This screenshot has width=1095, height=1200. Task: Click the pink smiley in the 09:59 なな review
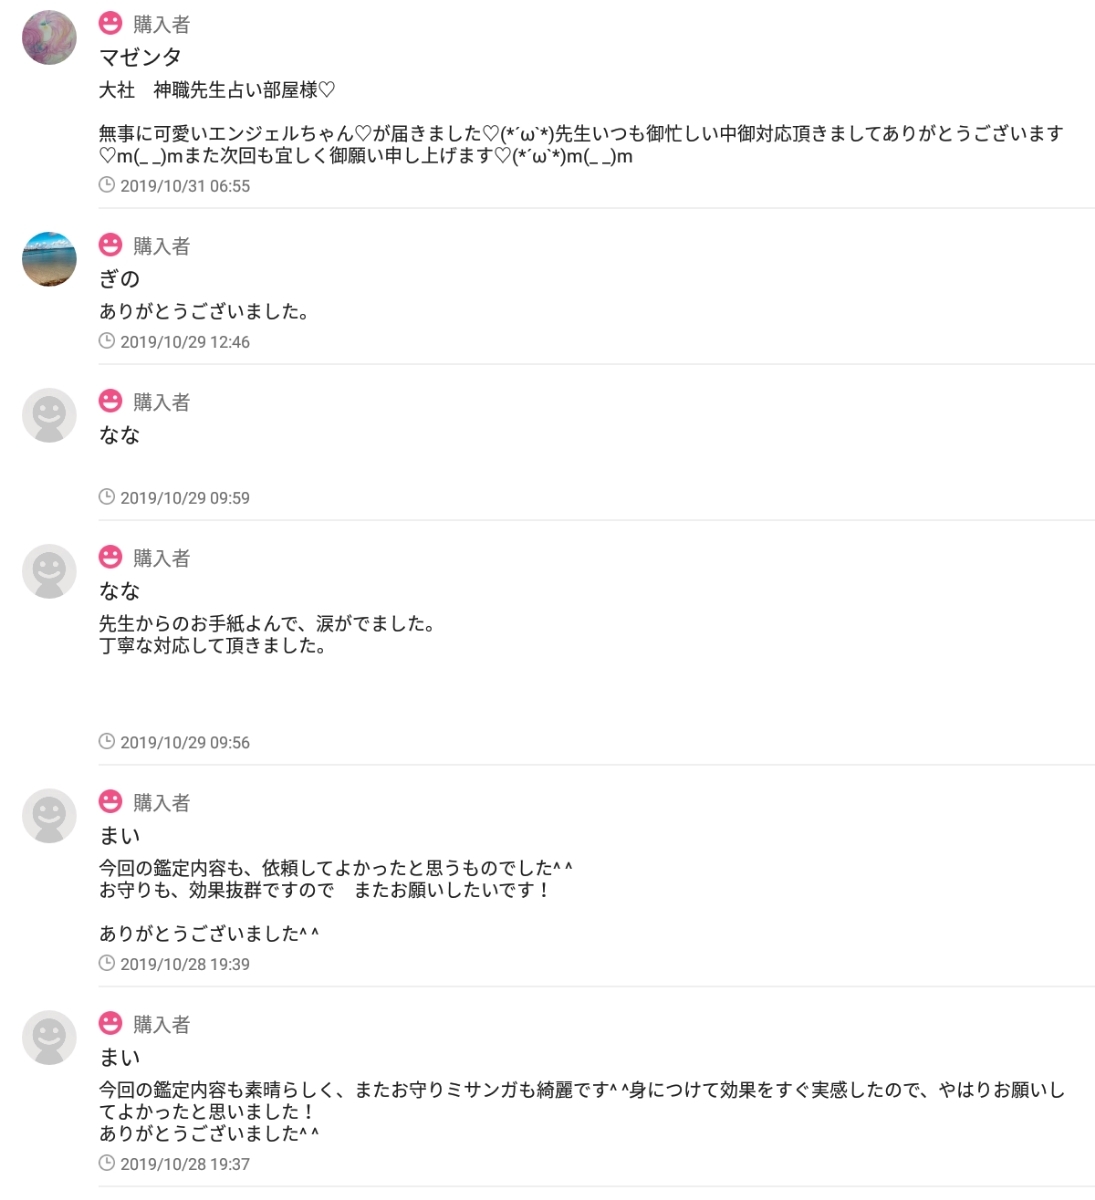[x=110, y=401]
